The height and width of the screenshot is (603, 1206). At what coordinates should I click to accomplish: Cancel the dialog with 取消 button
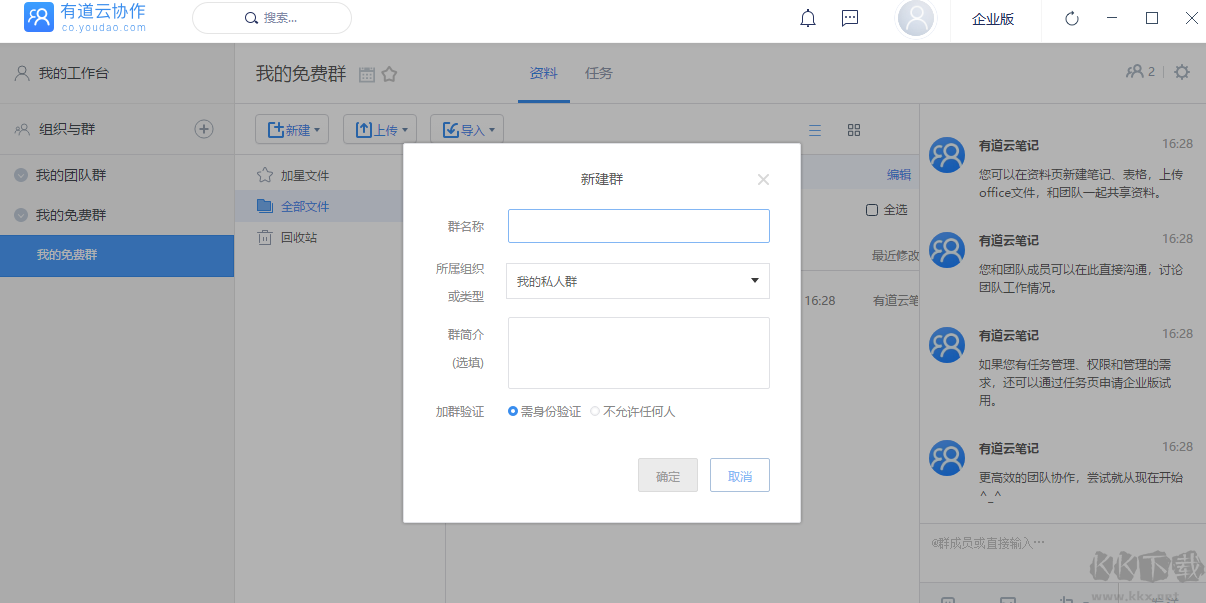click(739, 475)
